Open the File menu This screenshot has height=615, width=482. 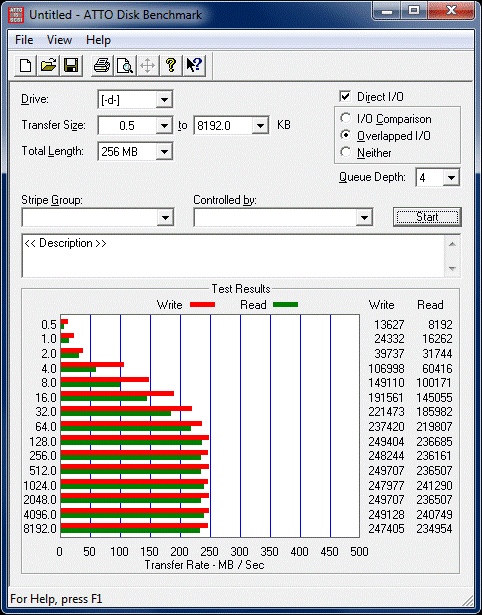[x=24, y=40]
